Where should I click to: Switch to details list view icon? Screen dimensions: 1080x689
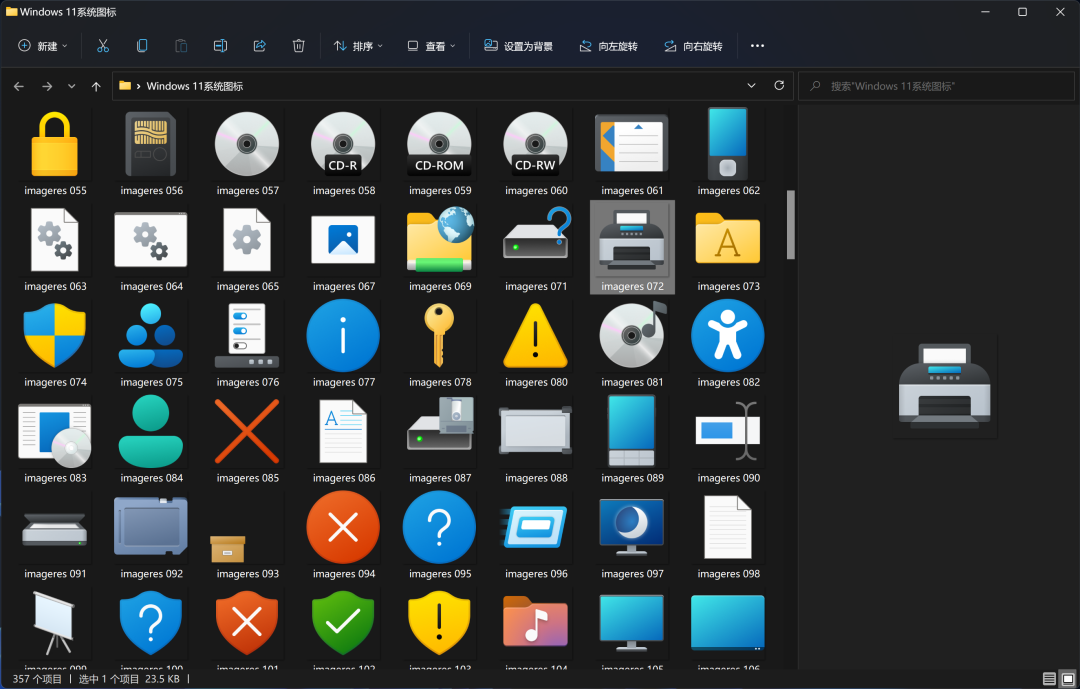point(1049,679)
